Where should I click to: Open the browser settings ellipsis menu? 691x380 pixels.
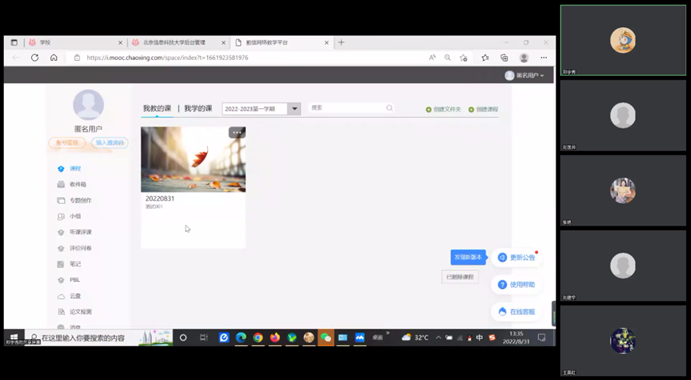pyautogui.click(x=544, y=57)
